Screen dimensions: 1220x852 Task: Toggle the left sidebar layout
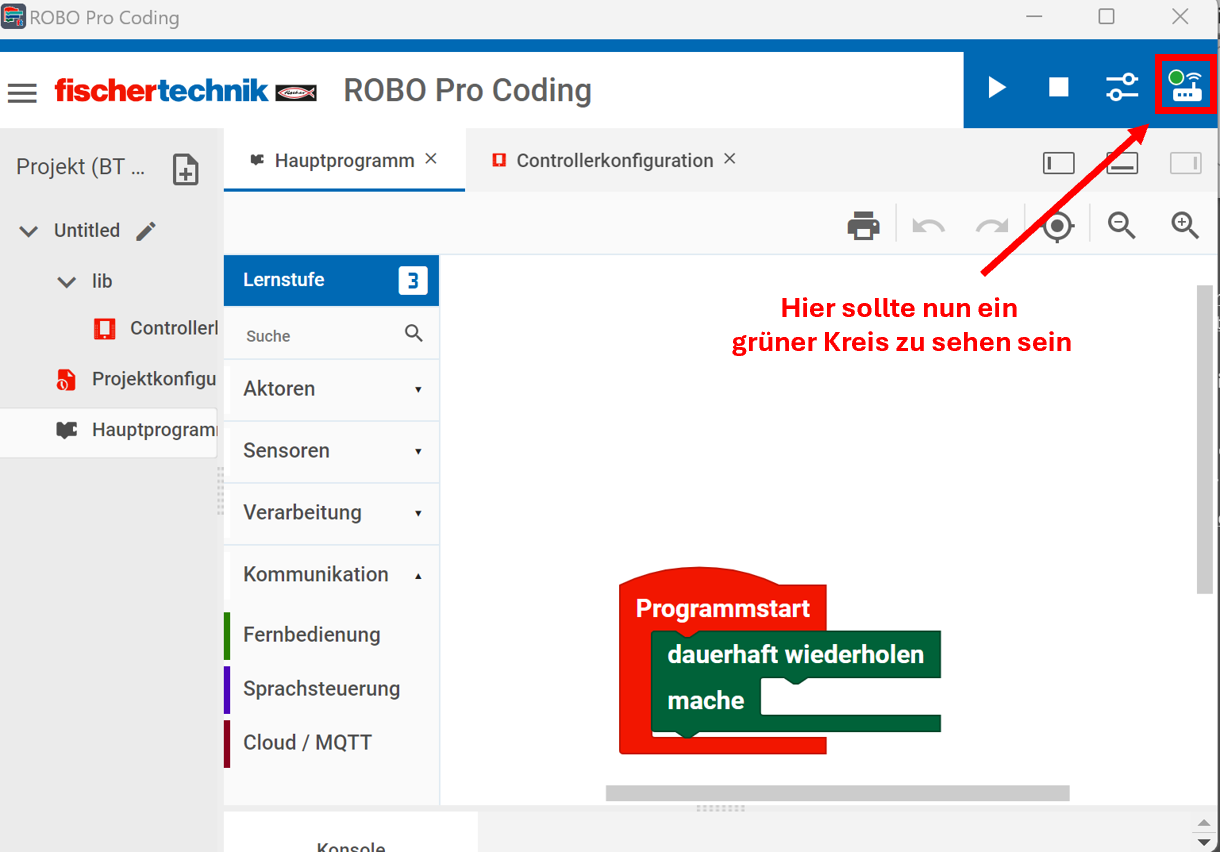tap(1058, 163)
